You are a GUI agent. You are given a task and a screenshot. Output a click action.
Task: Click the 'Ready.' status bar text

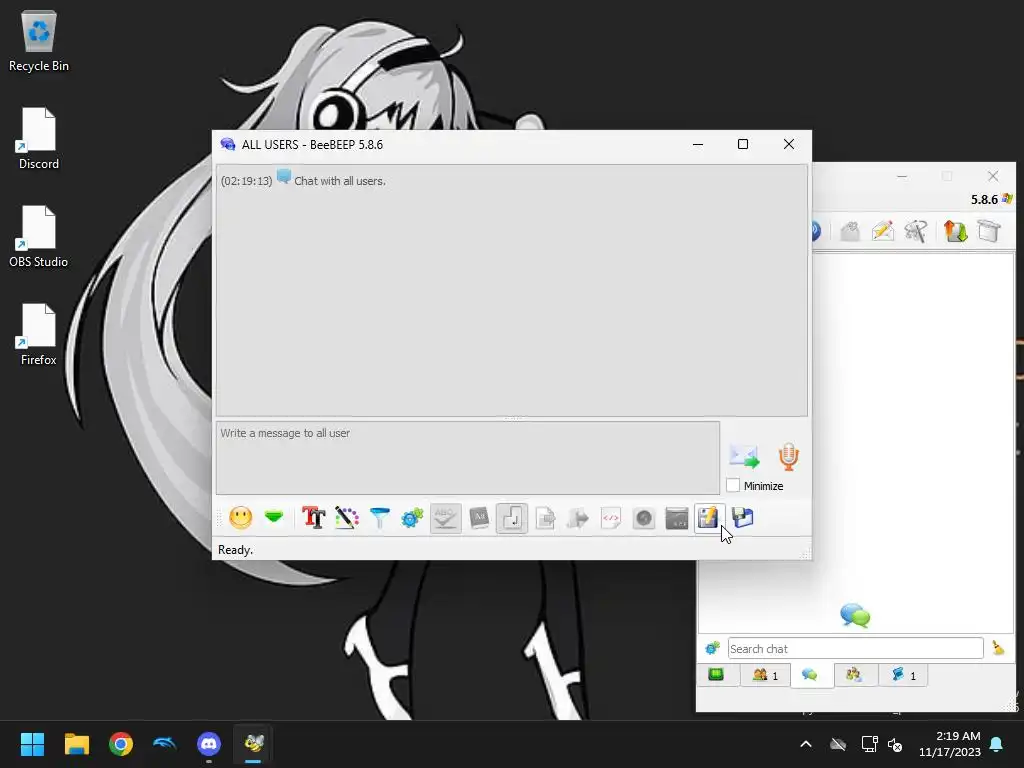point(235,550)
